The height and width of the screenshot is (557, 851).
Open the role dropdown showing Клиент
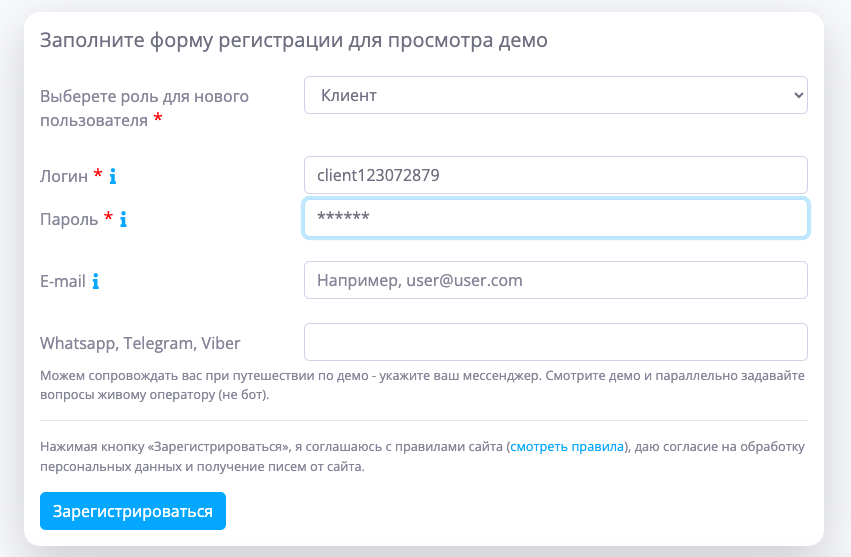tap(555, 95)
